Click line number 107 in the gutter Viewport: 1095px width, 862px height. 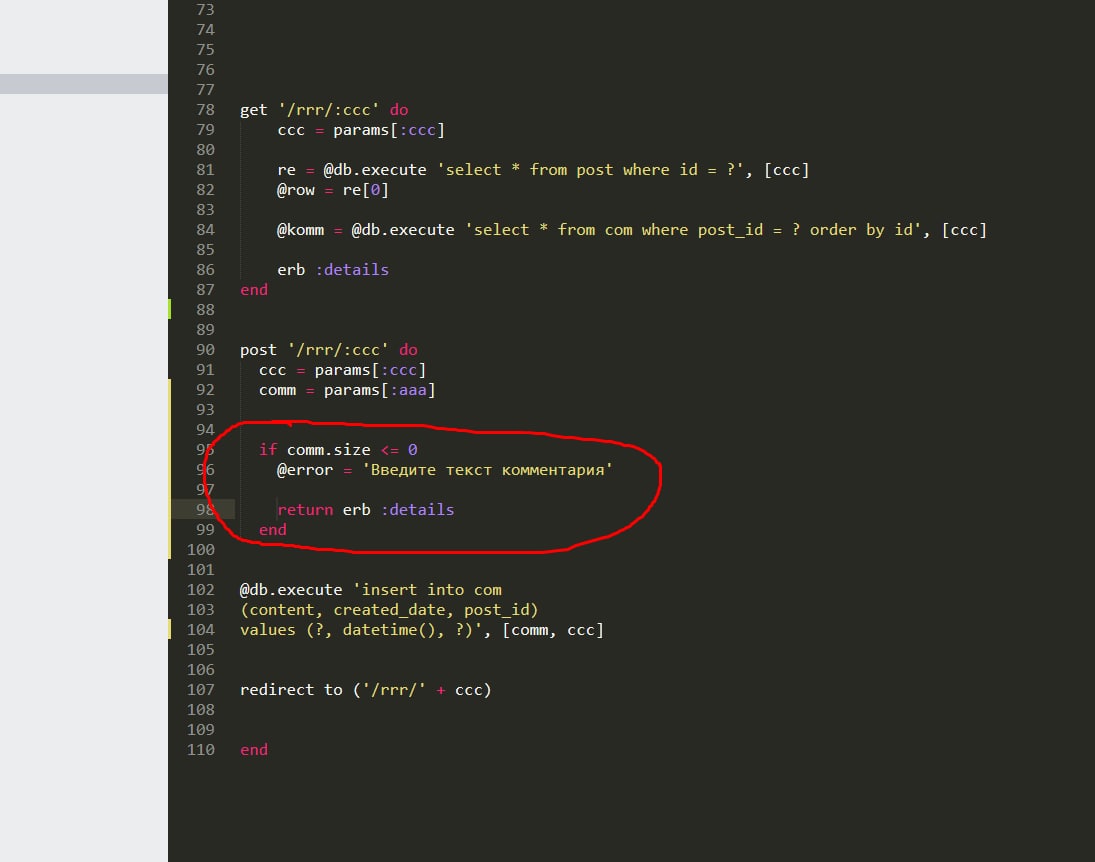(x=200, y=690)
